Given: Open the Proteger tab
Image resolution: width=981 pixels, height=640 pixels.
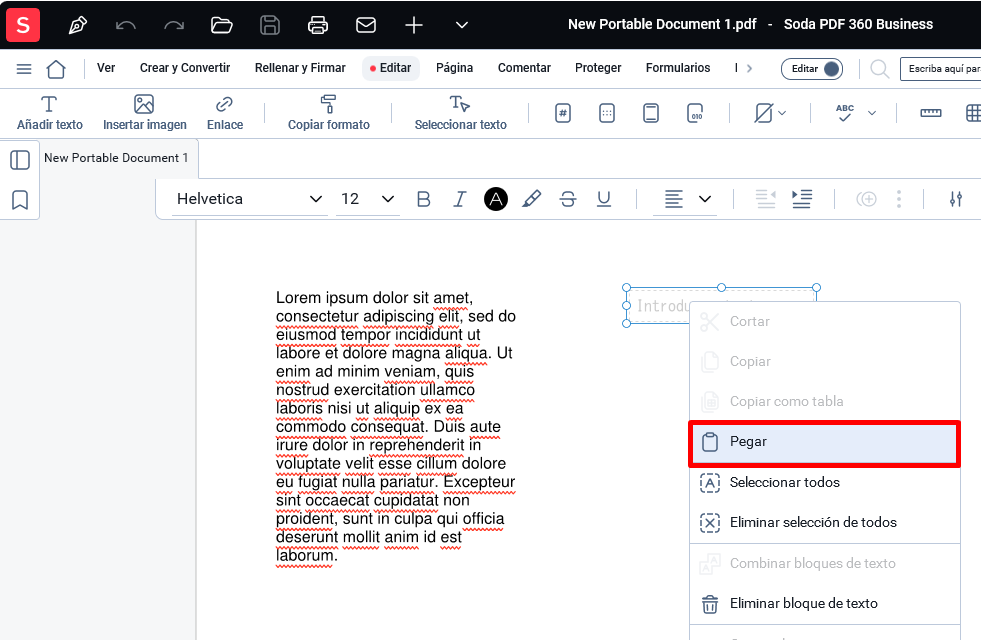Looking at the screenshot, I should click(x=598, y=68).
